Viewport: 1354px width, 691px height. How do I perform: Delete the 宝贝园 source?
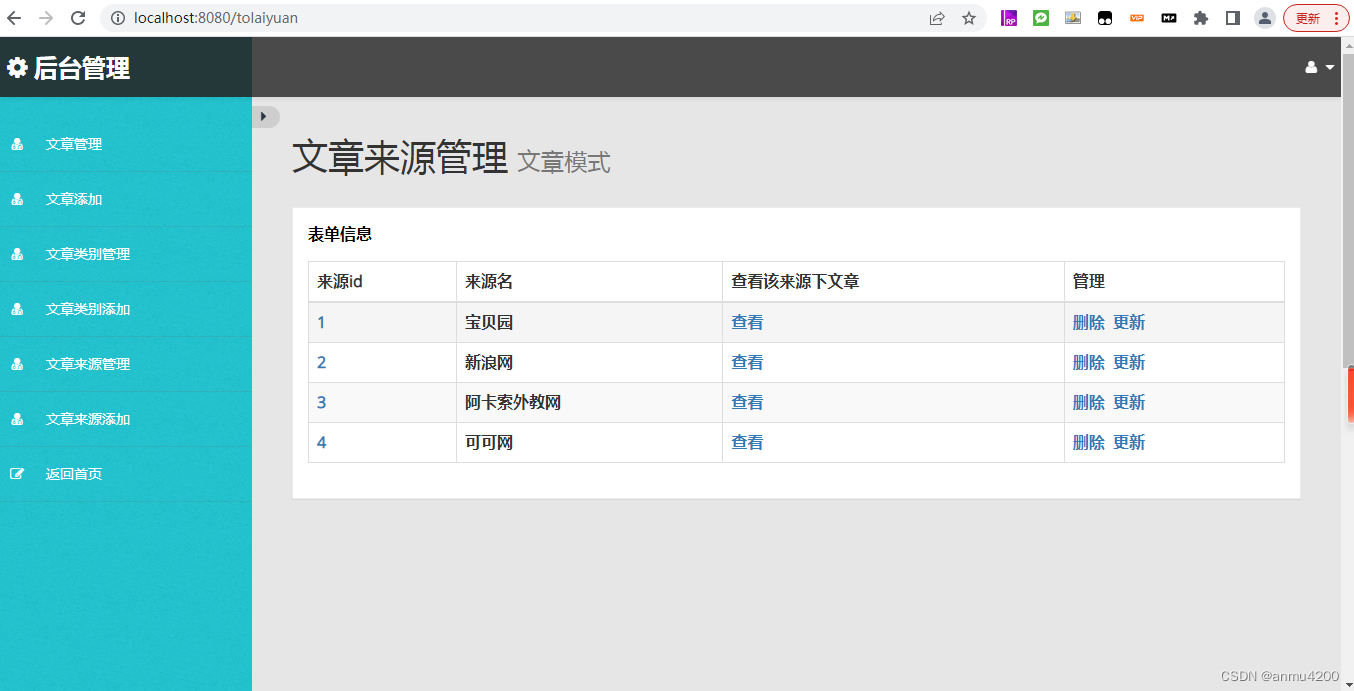1089,322
